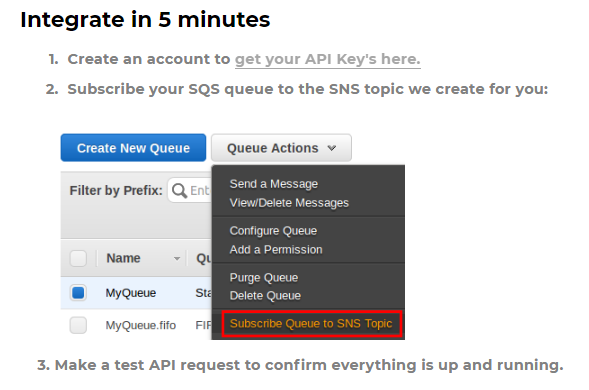Viewport: 589px width, 390px height.
Task: Open the 'get your API Key's here' link
Action: [x=328, y=59]
